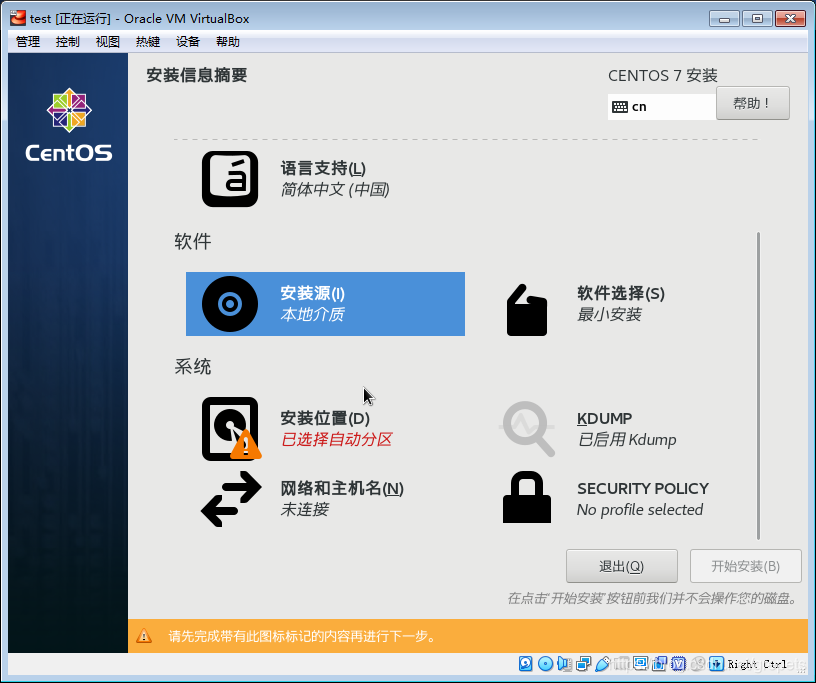This screenshot has width=816, height=683.
Task: Open the Language Support (语言支持) icon
Action: pos(230,179)
